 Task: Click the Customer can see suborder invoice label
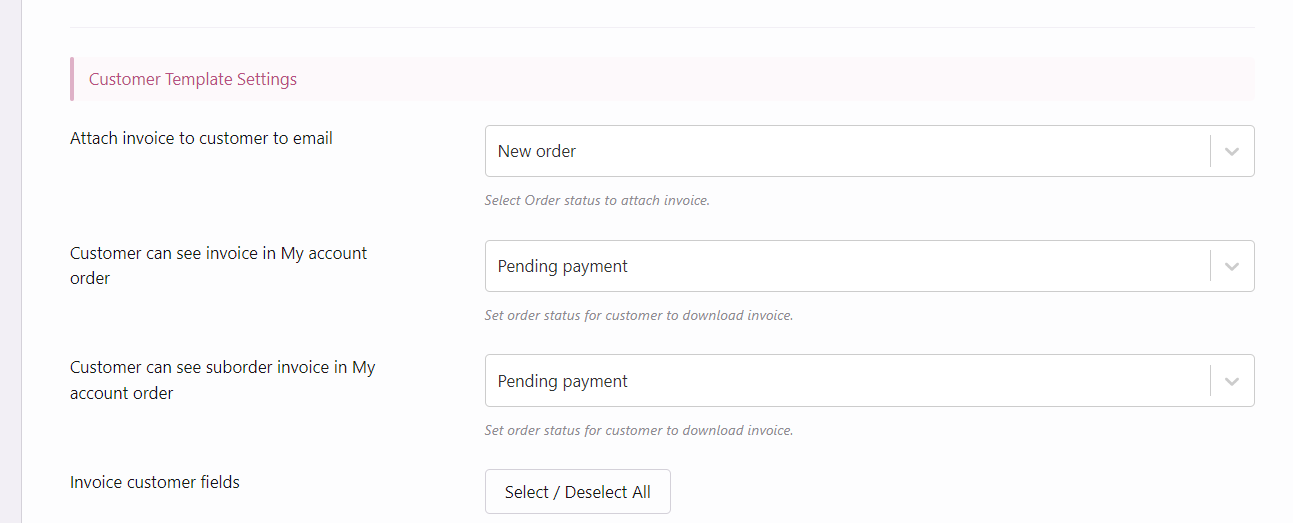point(223,380)
